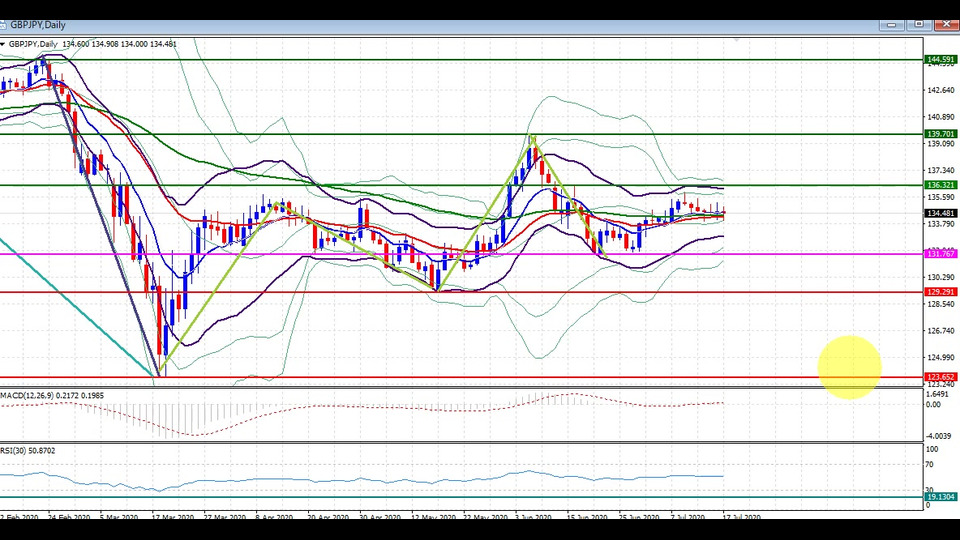This screenshot has height=540, width=960.
Task: Select the 144.591 green price level label
Action: (940, 59)
